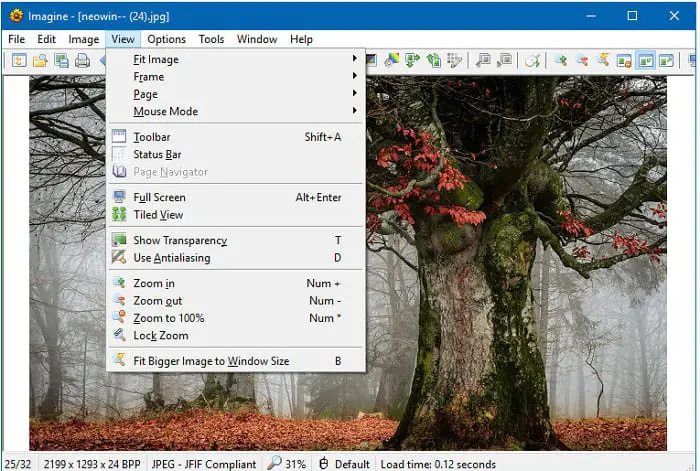This screenshot has height=471, width=700.
Task: Click the mouse icon beside Default in status bar
Action: pyautogui.click(x=324, y=463)
